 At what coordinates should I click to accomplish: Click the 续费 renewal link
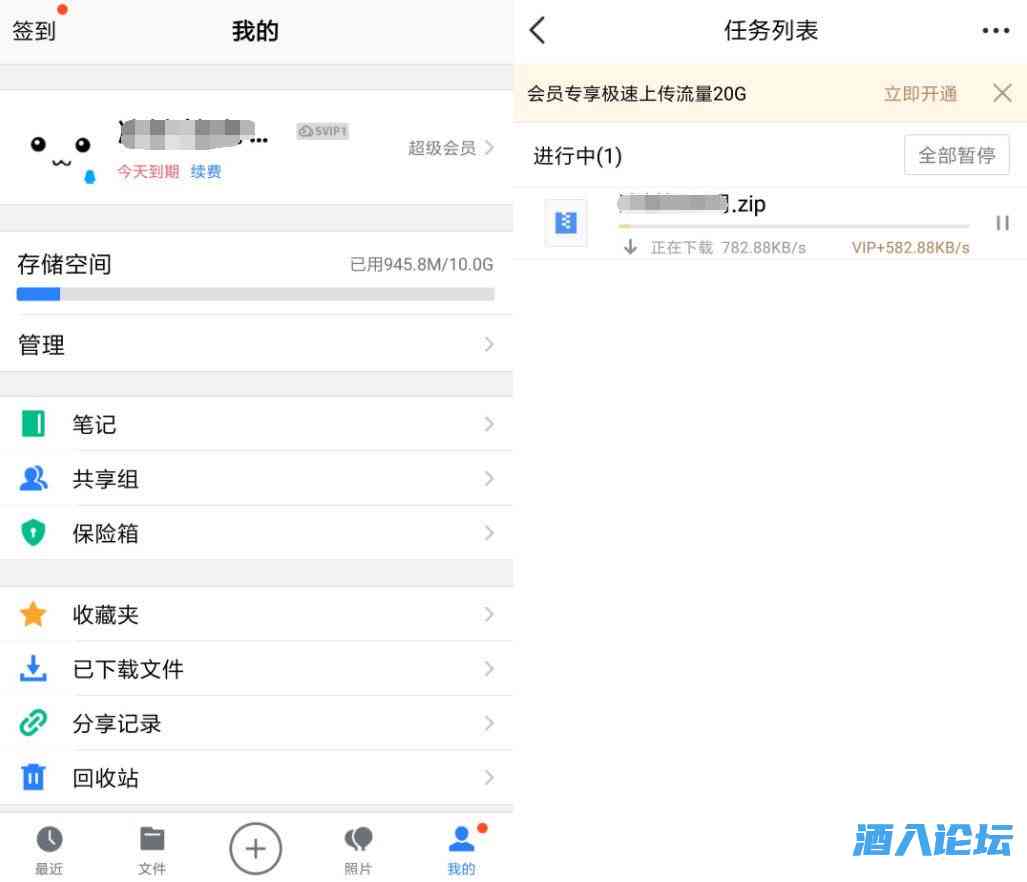[206, 172]
